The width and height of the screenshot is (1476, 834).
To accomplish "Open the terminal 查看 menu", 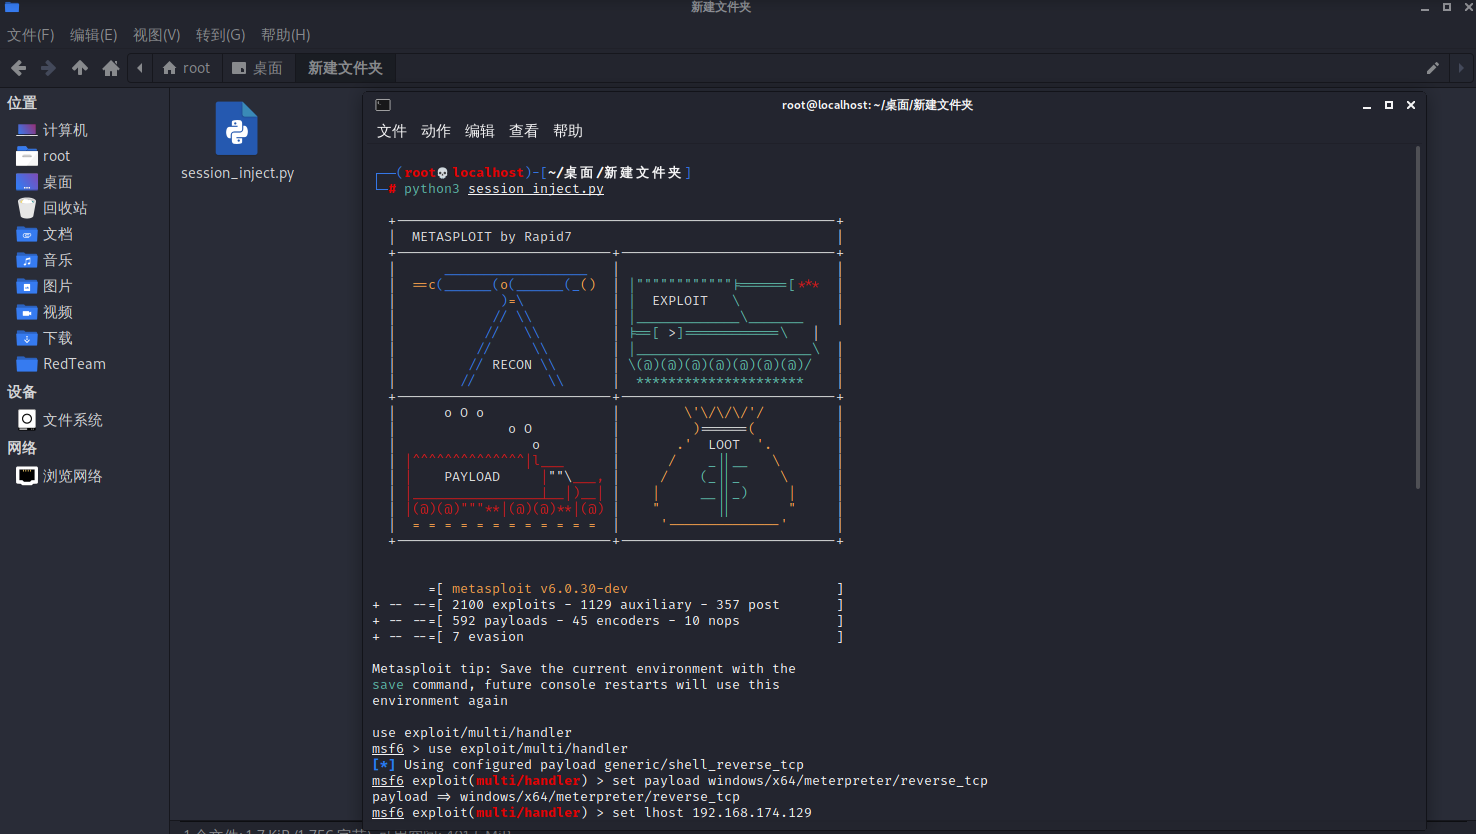I will point(524,131).
